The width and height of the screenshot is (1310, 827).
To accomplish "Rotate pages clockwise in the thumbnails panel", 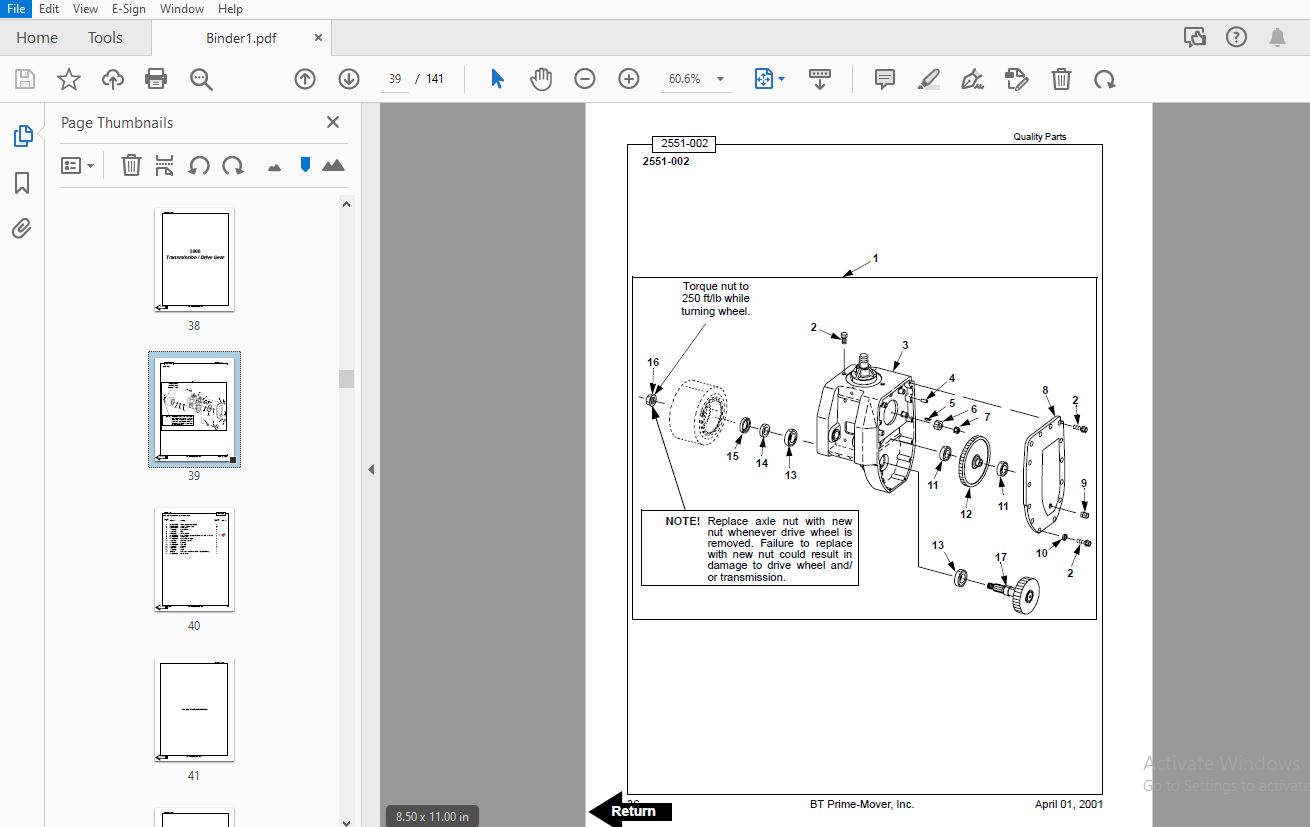I will (x=233, y=166).
